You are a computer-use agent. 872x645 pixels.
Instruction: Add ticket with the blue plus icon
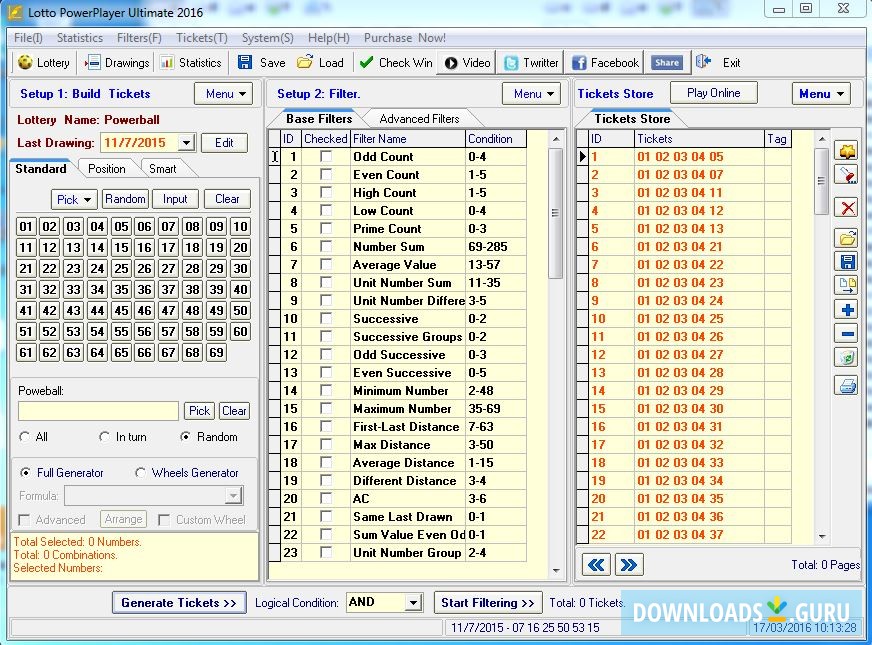coord(846,310)
